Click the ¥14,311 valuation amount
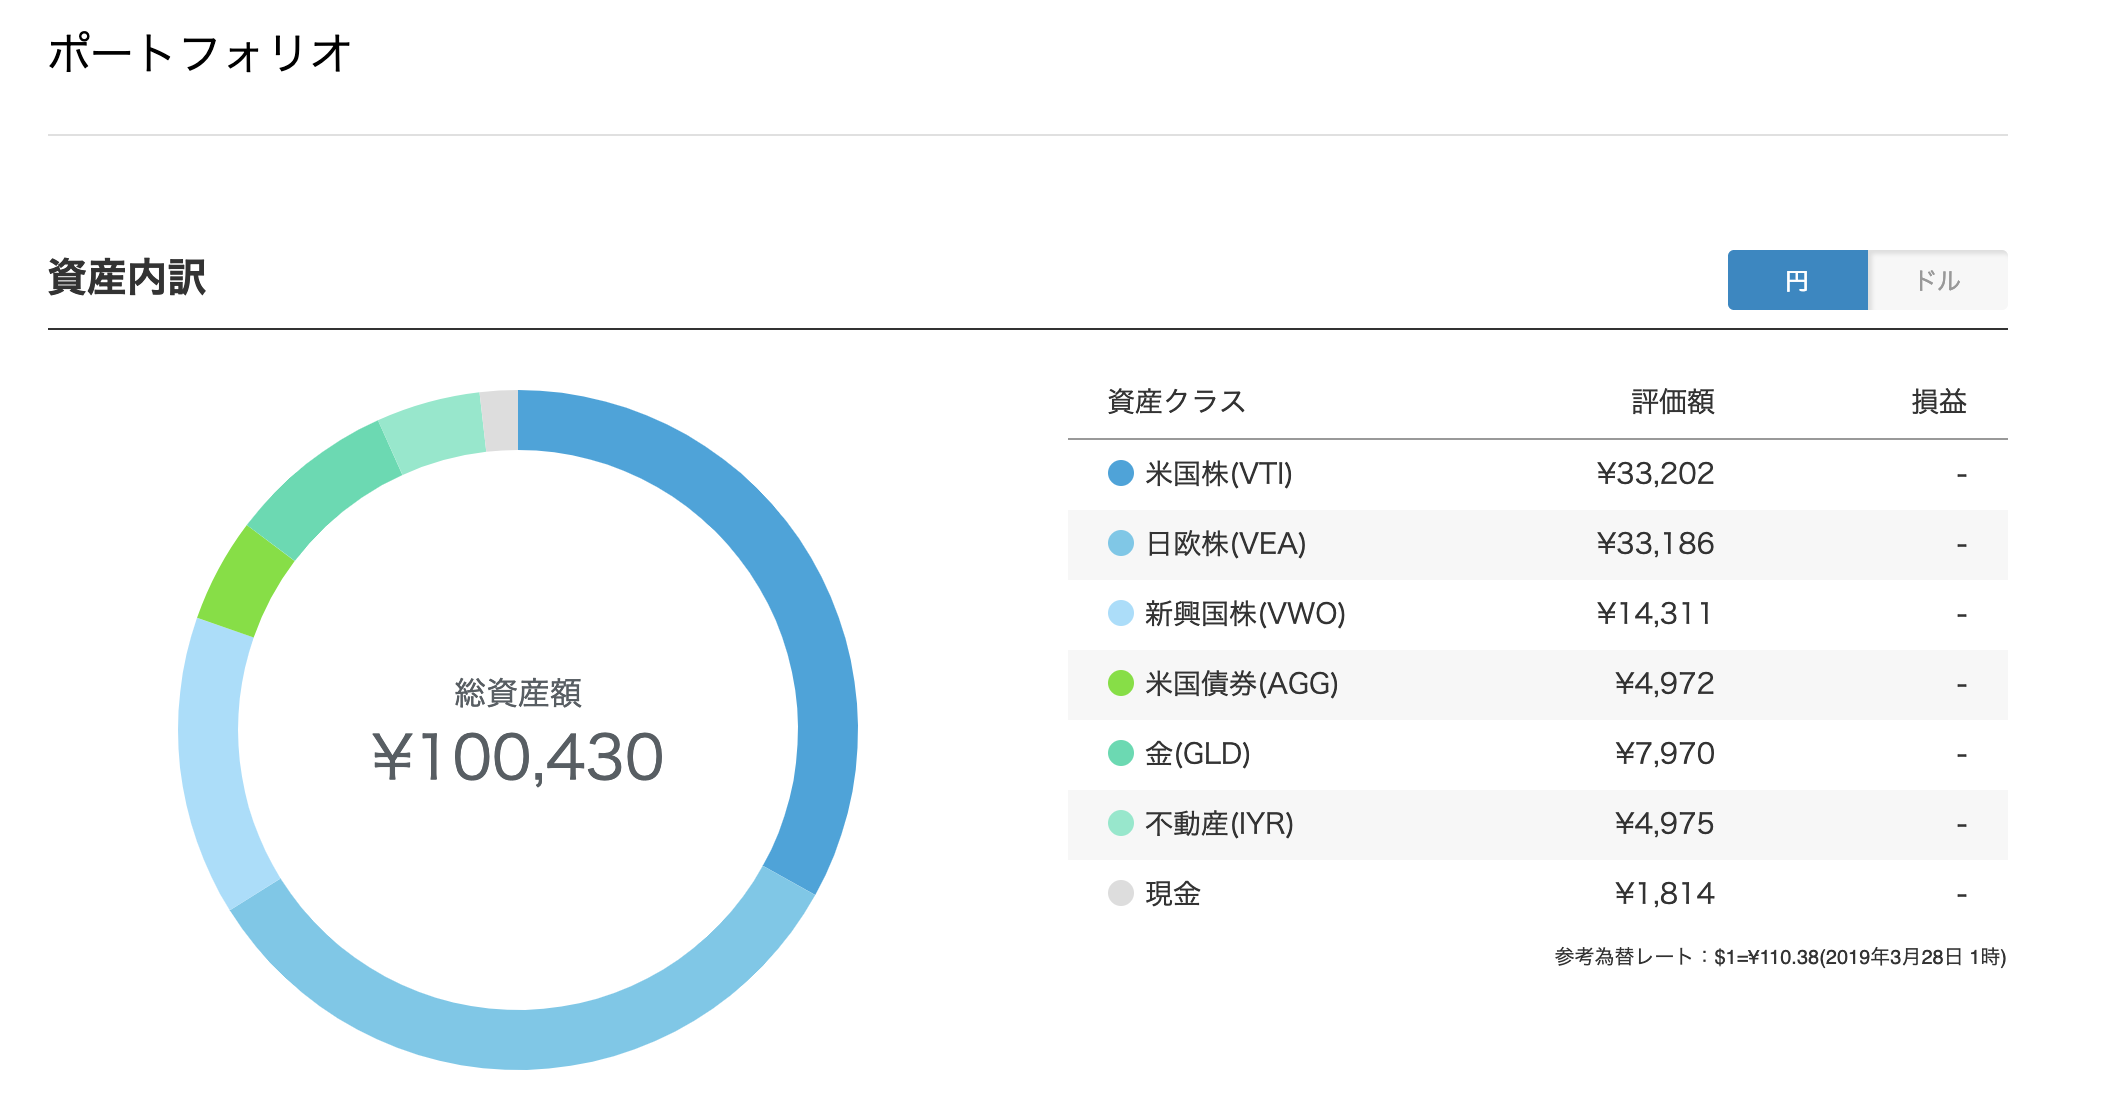The height and width of the screenshot is (1108, 2124). pos(1655,613)
